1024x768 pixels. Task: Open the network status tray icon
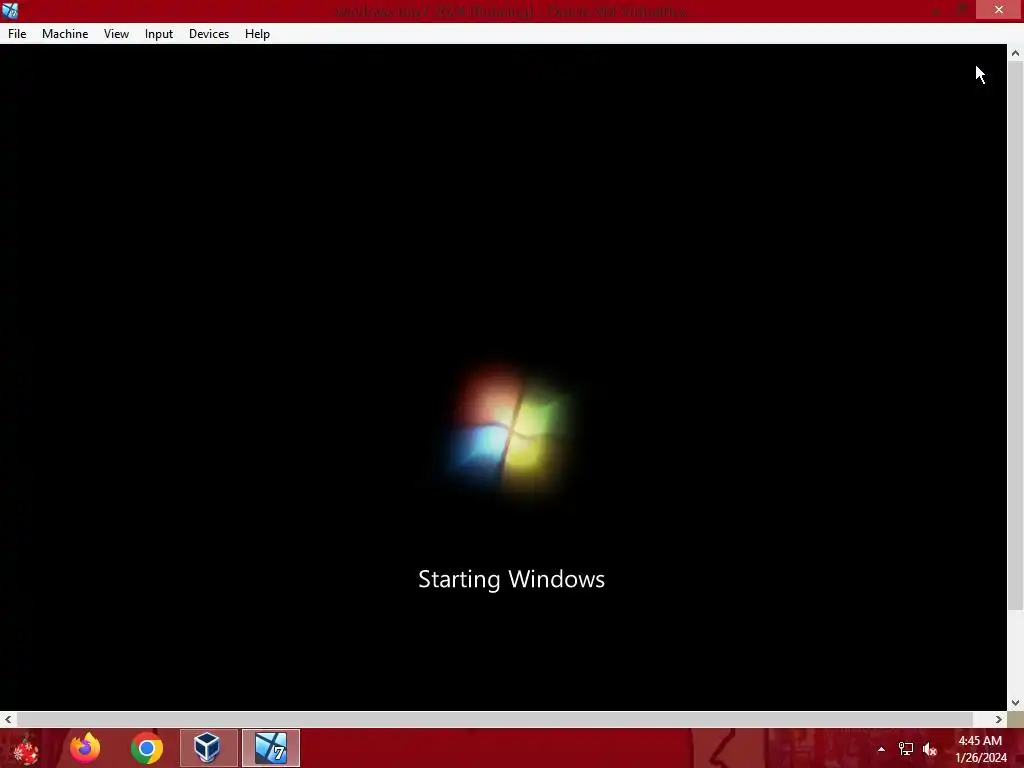[x=906, y=750]
